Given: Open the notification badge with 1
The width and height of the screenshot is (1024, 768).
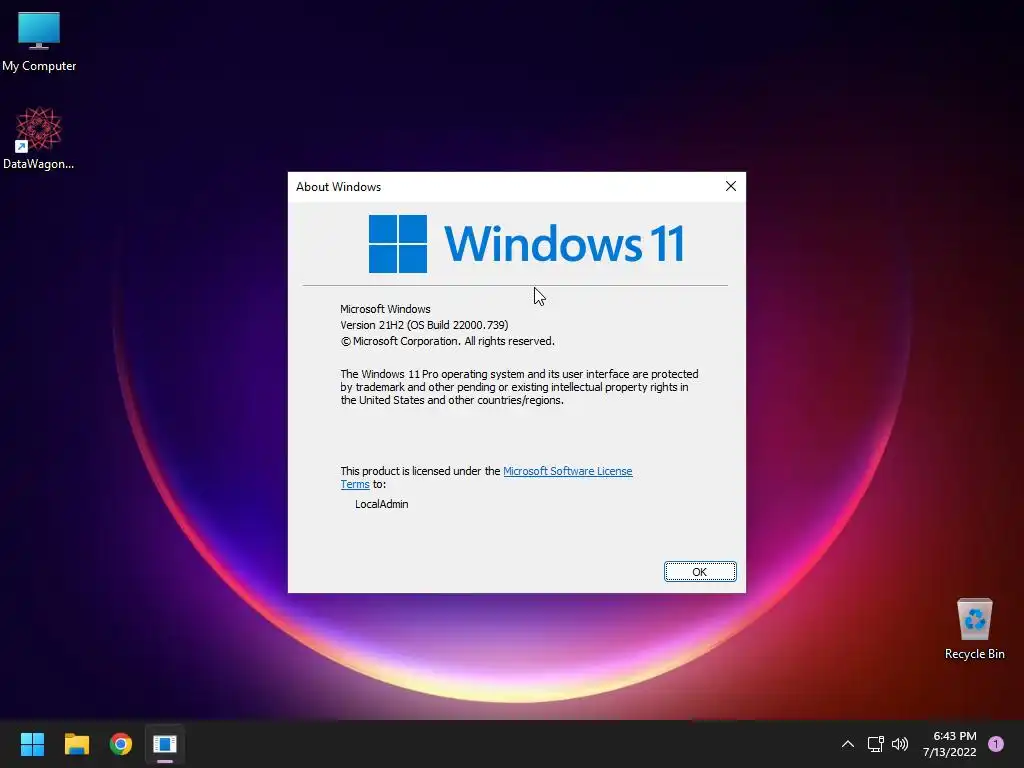Looking at the screenshot, I should (x=996, y=744).
